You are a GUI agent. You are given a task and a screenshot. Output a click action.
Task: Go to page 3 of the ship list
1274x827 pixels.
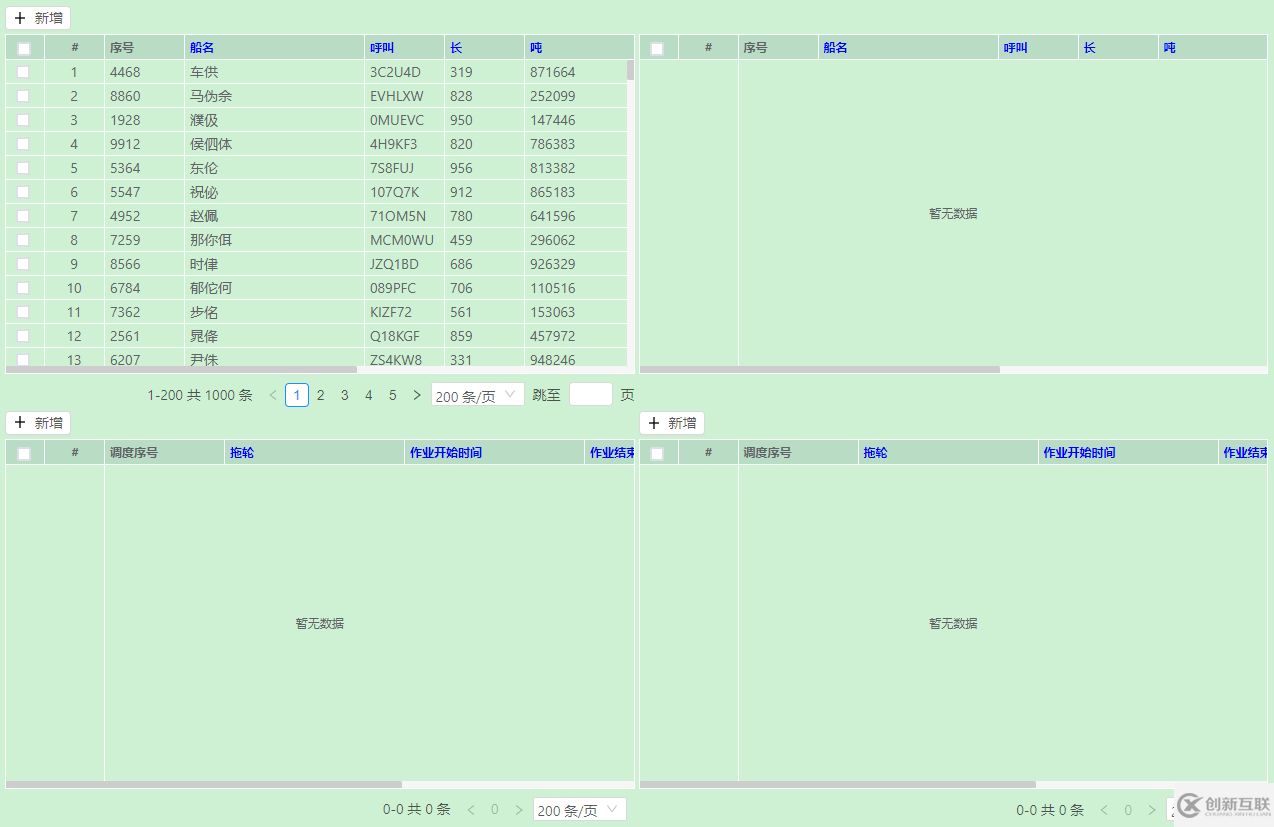coord(345,395)
